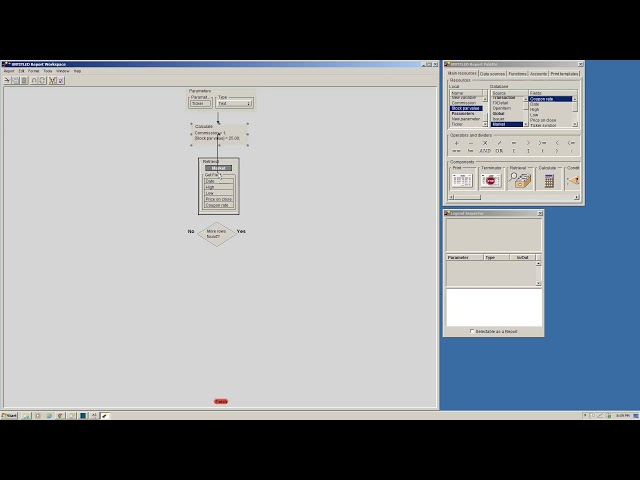Open the Edit menu
The image size is (640, 480).
tap(21, 71)
